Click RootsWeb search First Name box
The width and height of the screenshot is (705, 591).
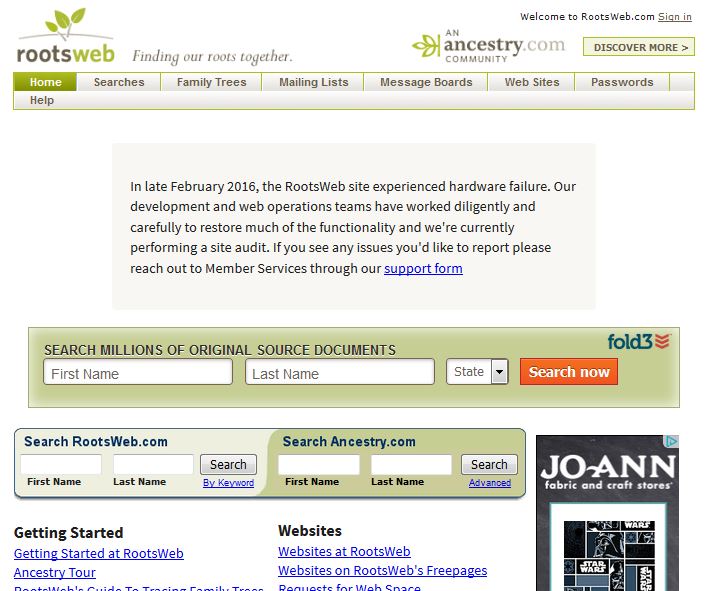tap(61, 464)
